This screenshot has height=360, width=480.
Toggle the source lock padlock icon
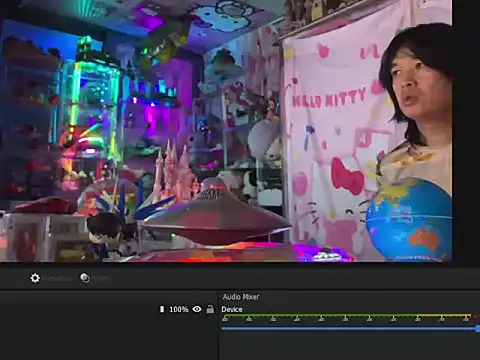coord(210,309)
